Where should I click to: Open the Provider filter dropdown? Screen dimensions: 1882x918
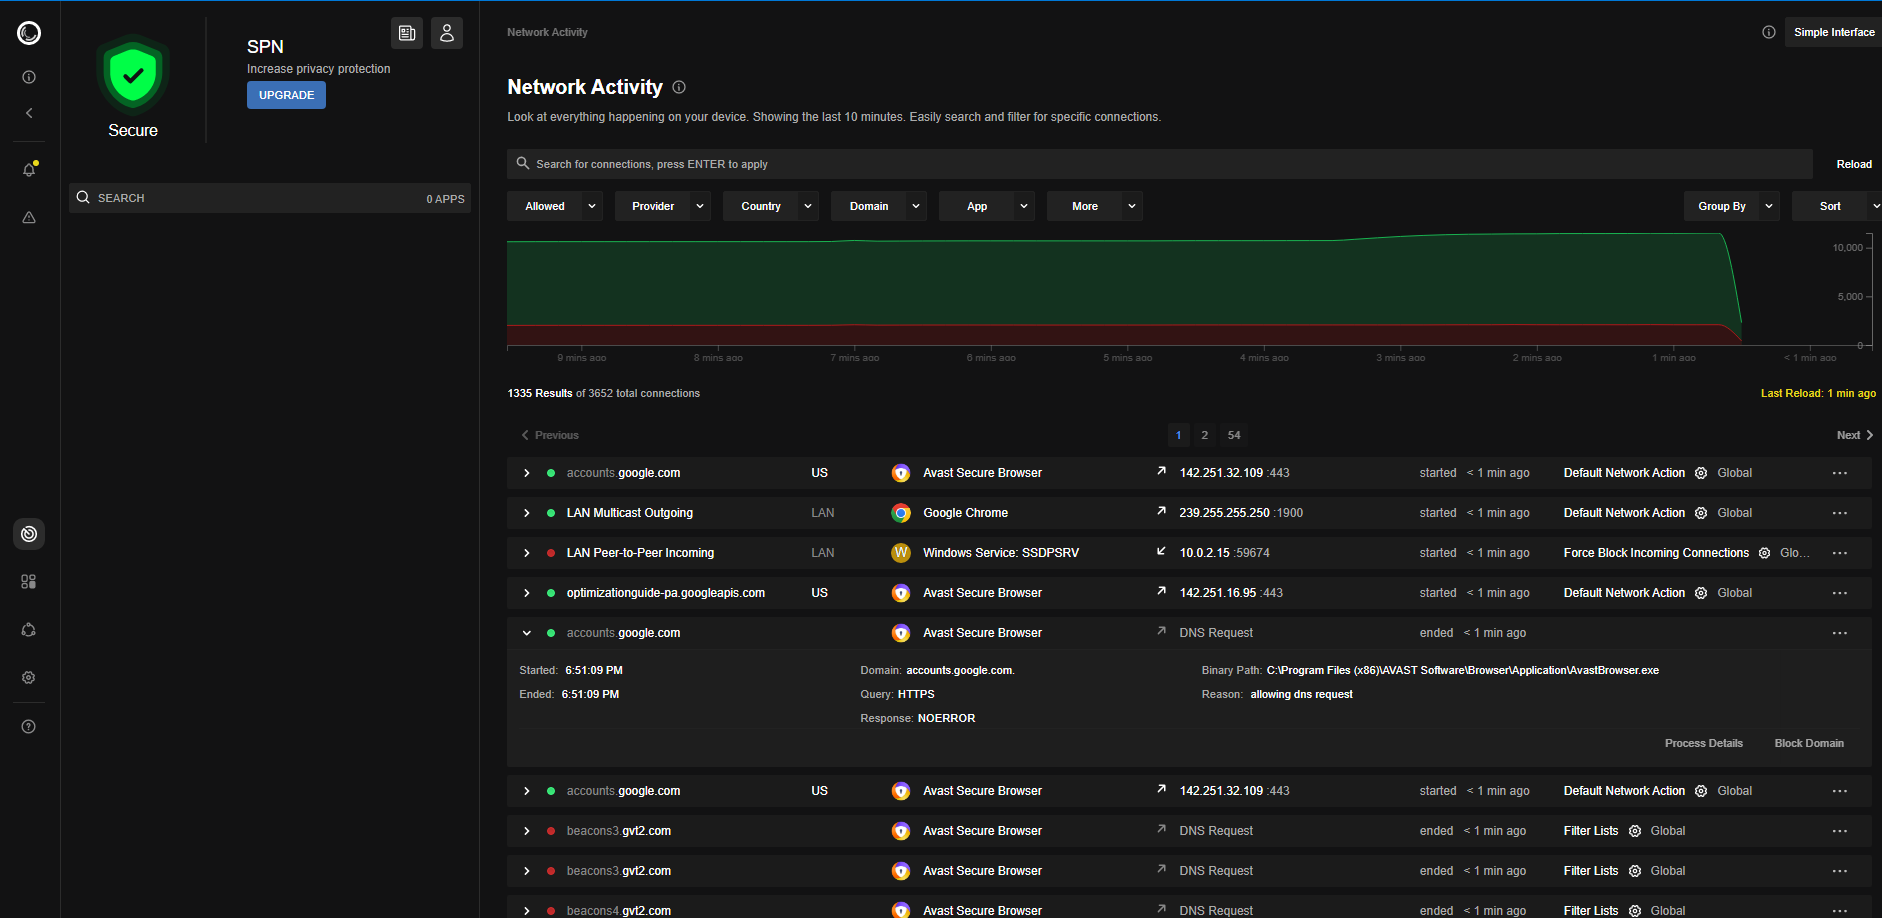pos(663,206)
